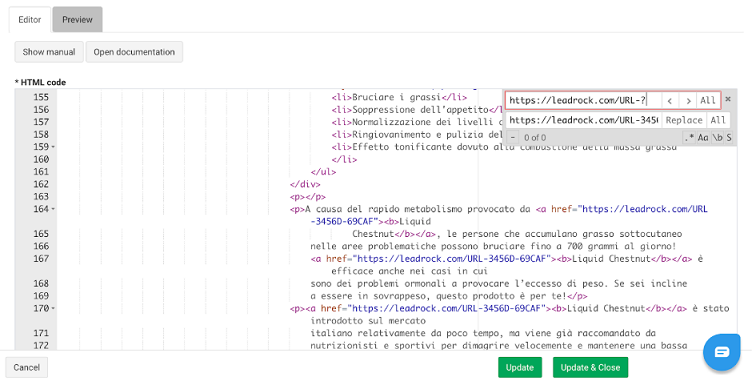Viewport: 756px width, 384px height.
Task: Click the closing </div> tag on line 162
Action: coord(305,184)
